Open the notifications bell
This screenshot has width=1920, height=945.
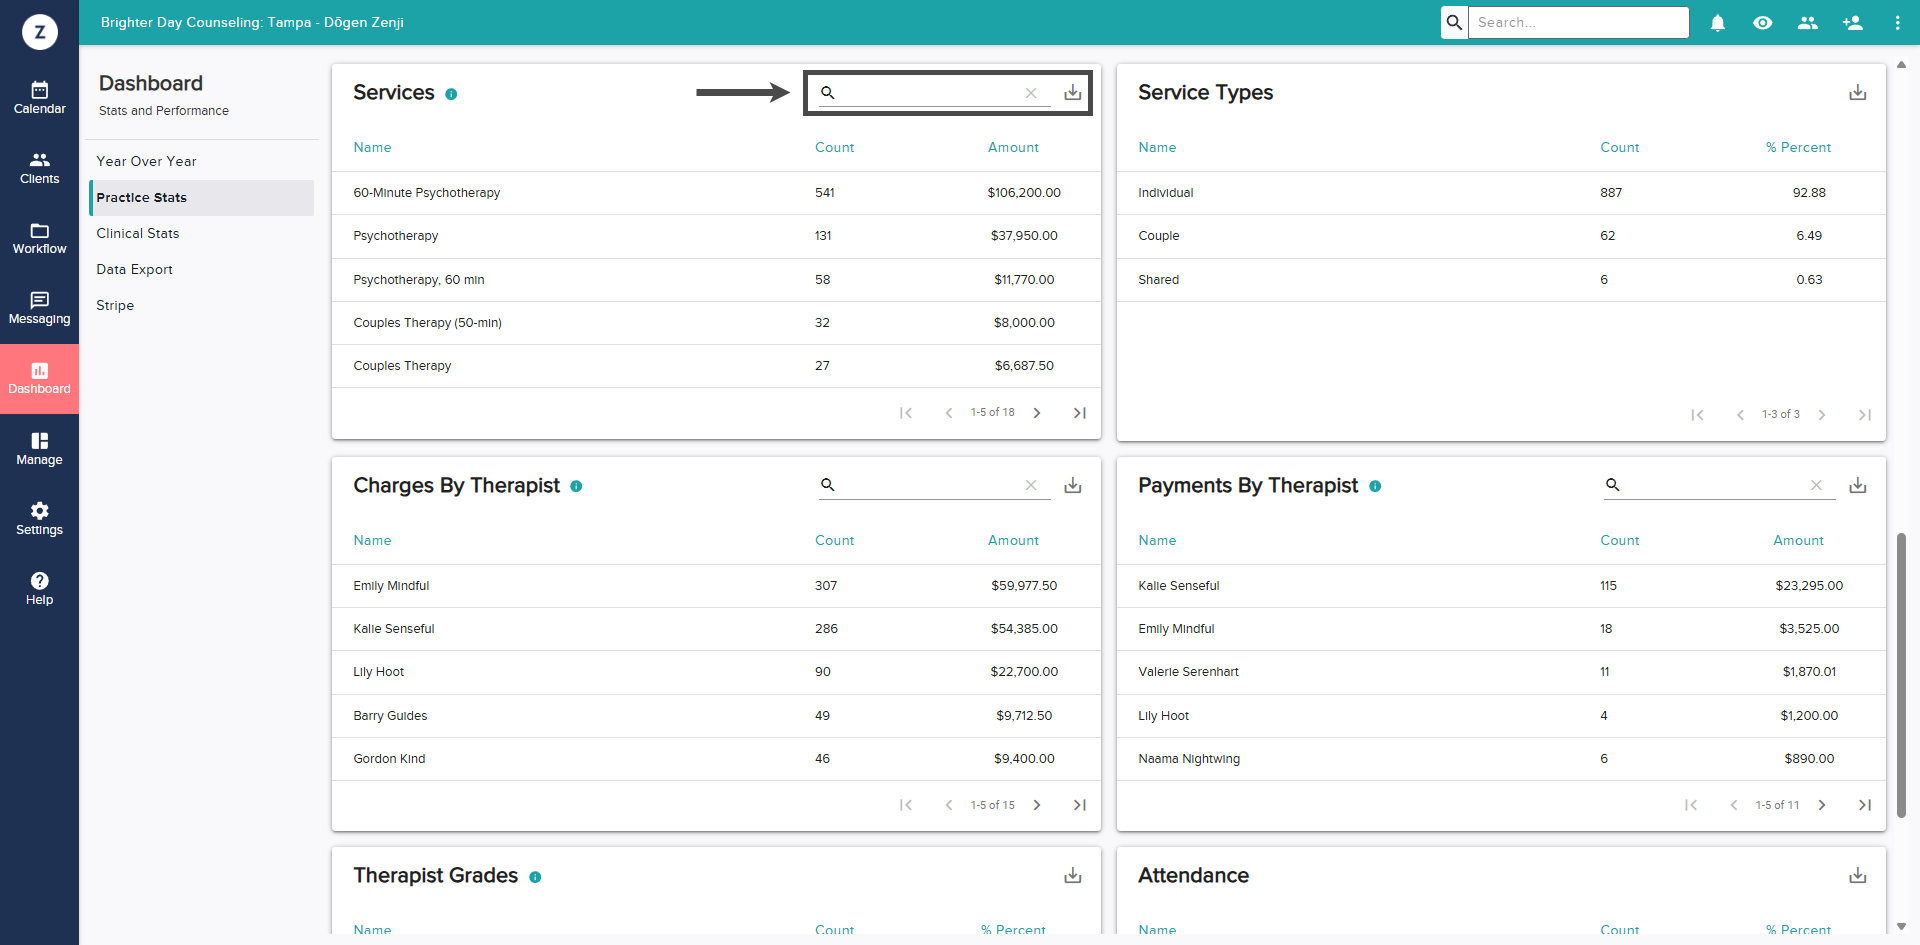tap(1717, 22)
